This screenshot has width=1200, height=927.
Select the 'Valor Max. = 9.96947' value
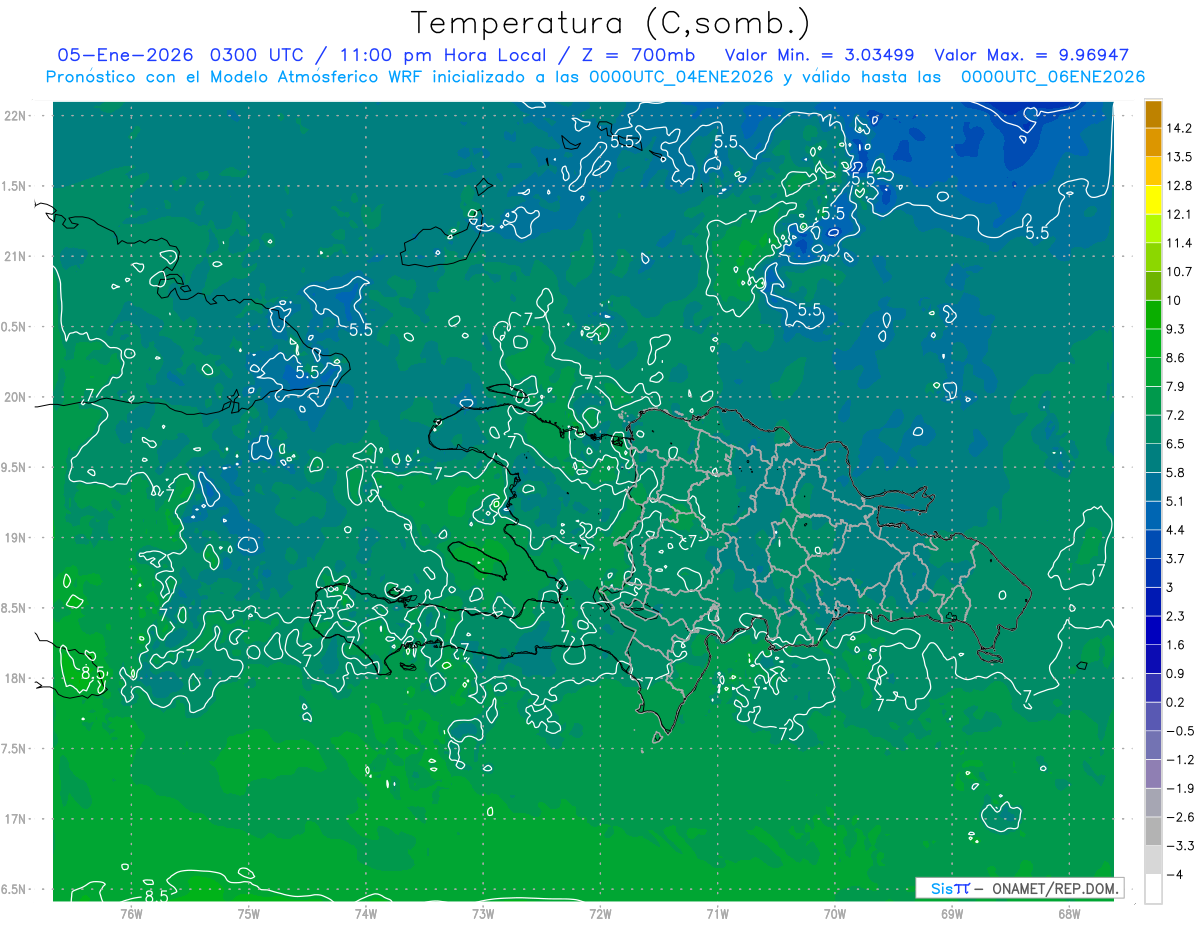pos(1032,55)
